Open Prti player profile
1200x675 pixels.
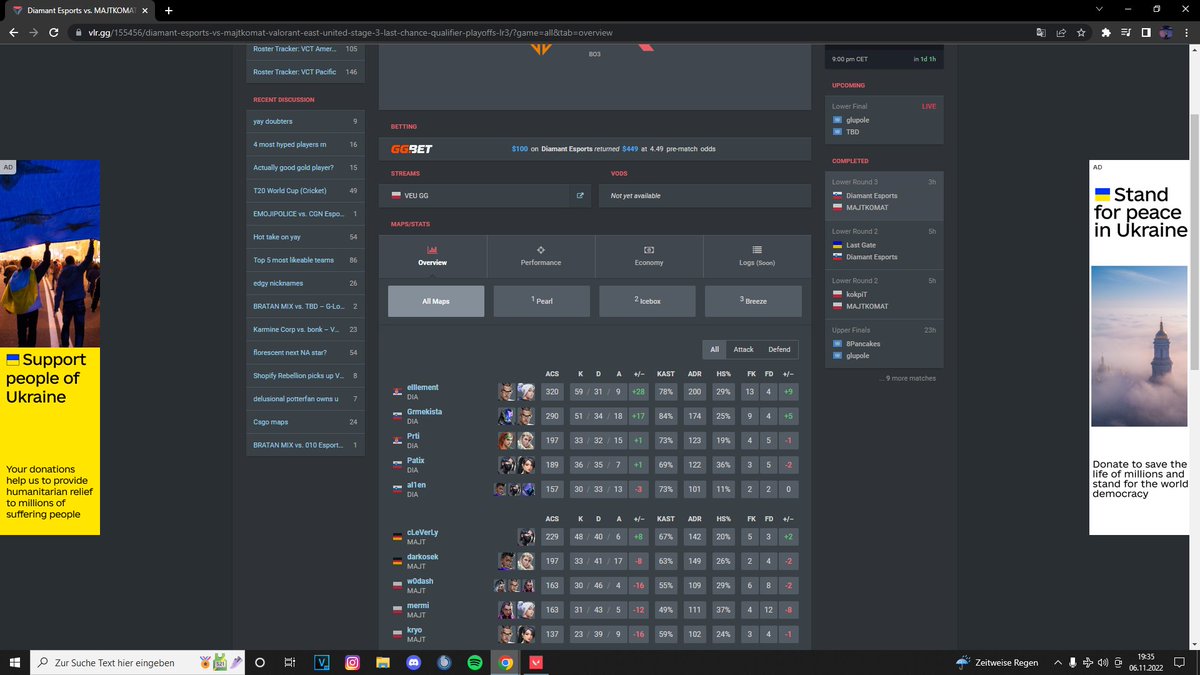pyautogui.click(x=412, y=436)
